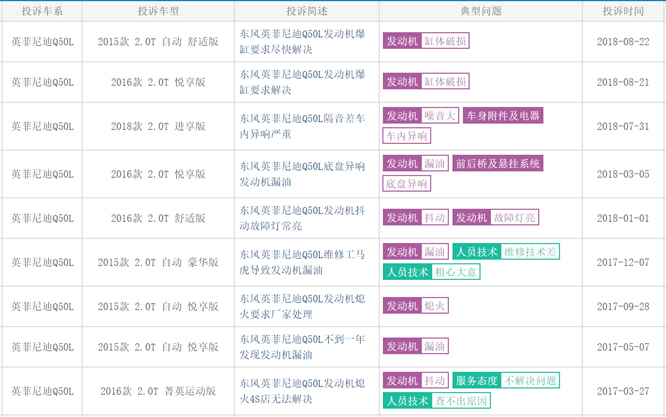The image size is (666, 417).
Task: Select 2016款 2.0T 悦享版 in 2018-03-05 row
Action: (158, 174)
